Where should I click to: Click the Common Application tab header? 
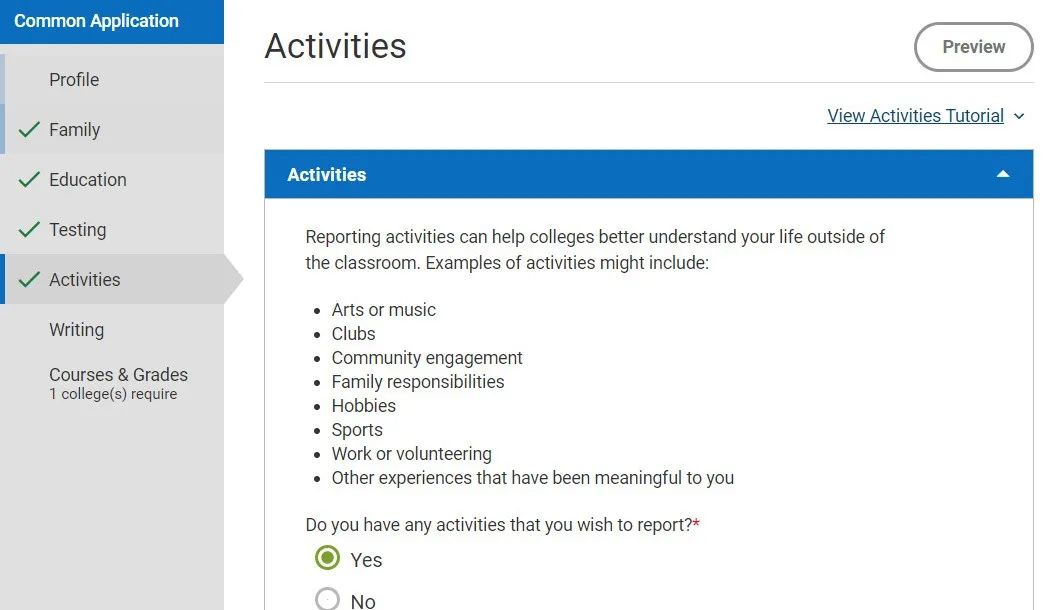(x=97, y=21)
